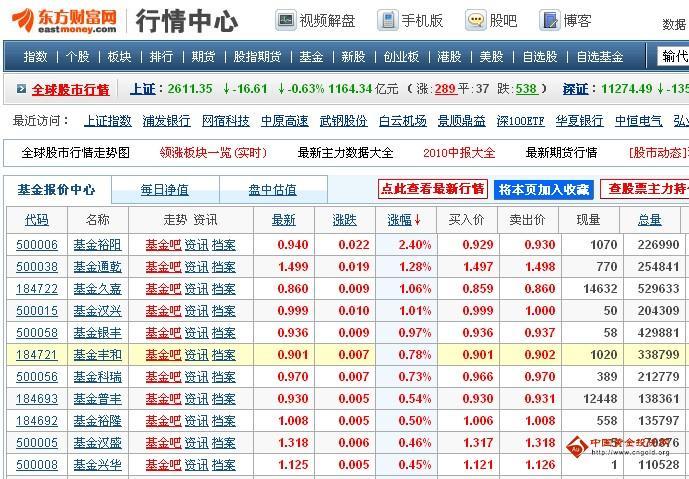Image resolution: width=689 pixels, height=479 pixels.
Task: Open fund code 184721
Action: point(37,355)
